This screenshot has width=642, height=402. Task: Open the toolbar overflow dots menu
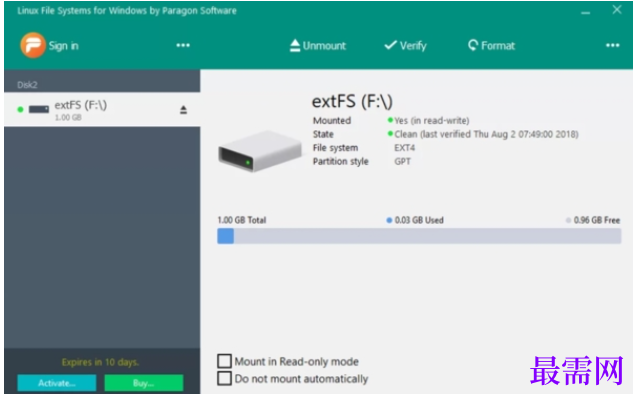pyautogui.click(x=613, y=45)
